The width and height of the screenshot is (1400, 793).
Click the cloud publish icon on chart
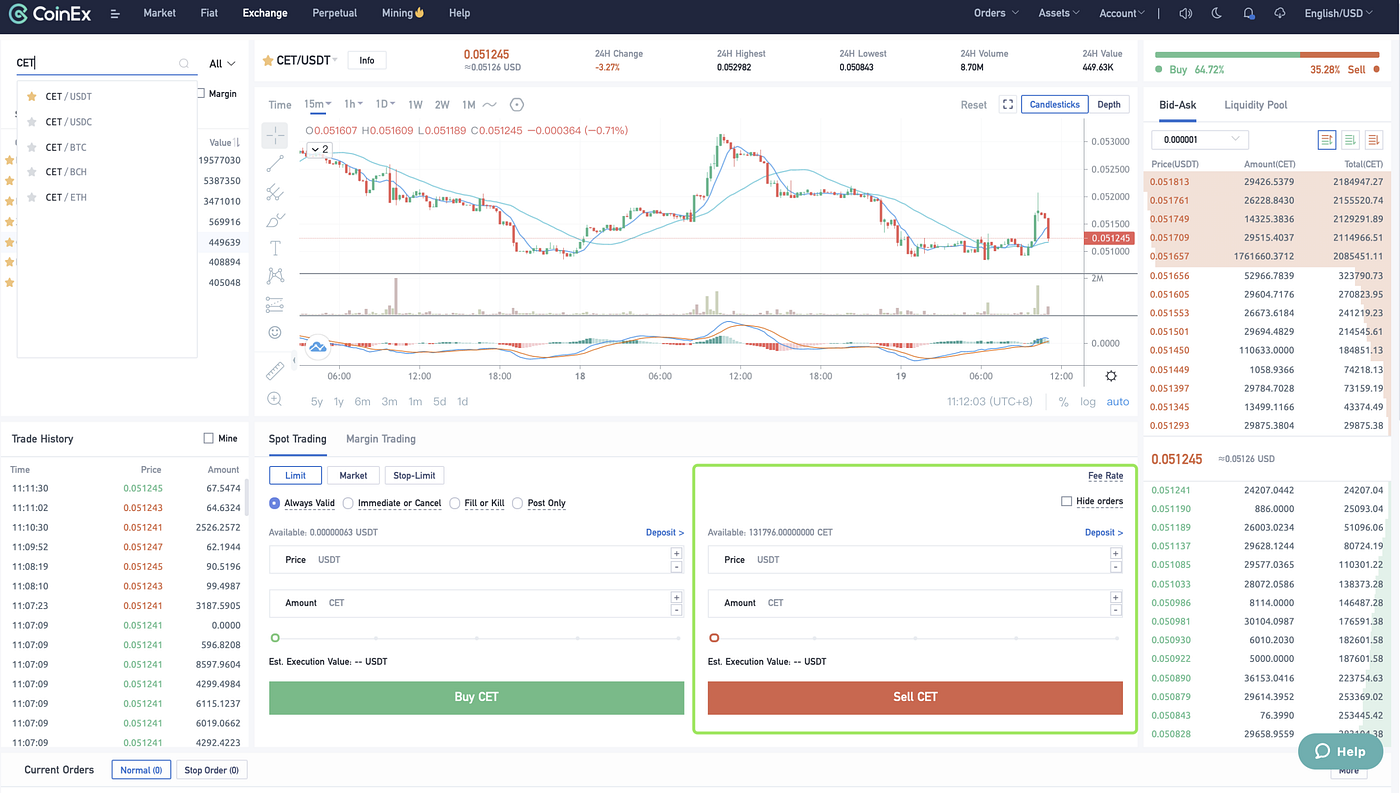(318, 347)
